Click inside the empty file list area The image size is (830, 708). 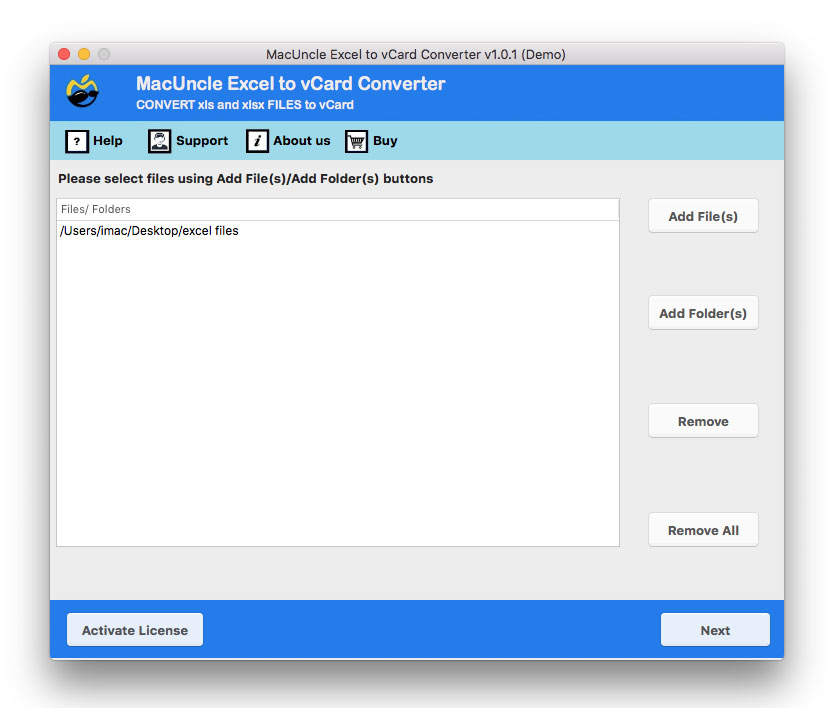click(338, 400)
